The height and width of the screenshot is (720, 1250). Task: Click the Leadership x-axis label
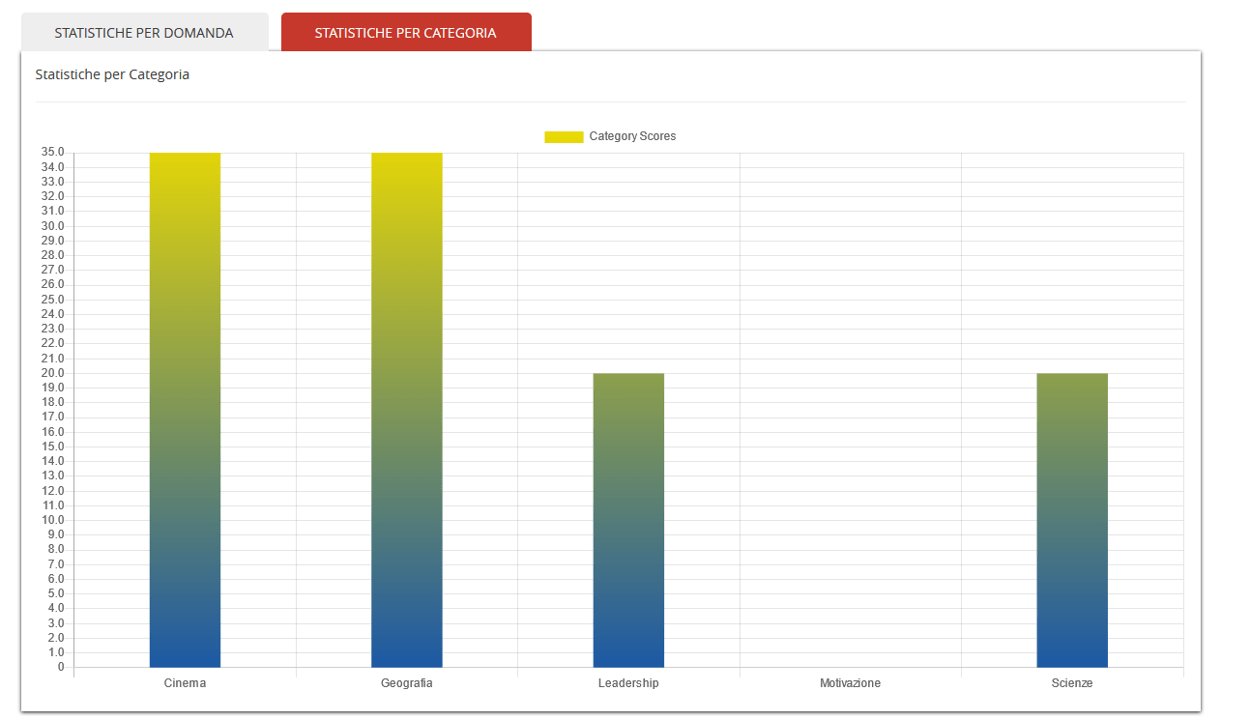tap(628, 683)
